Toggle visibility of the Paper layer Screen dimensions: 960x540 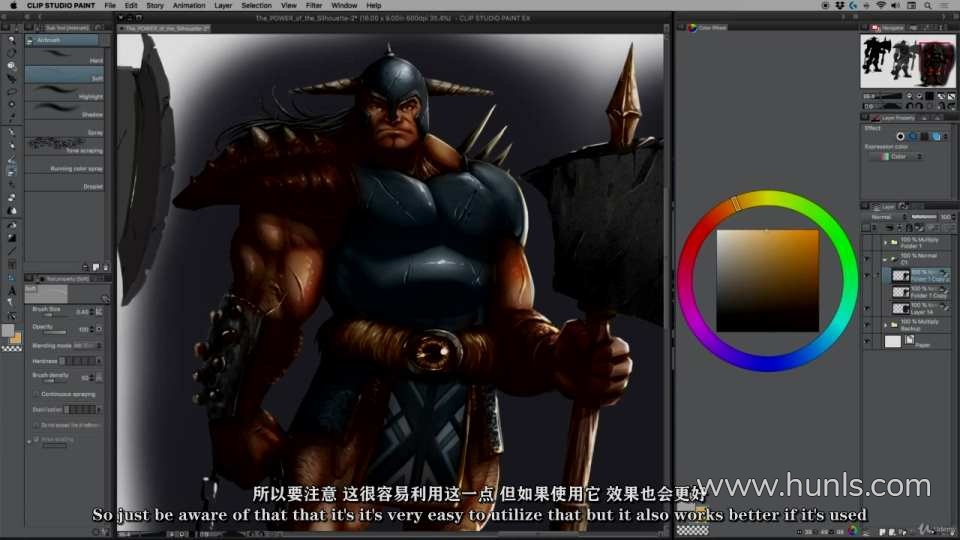coord(867,342)
